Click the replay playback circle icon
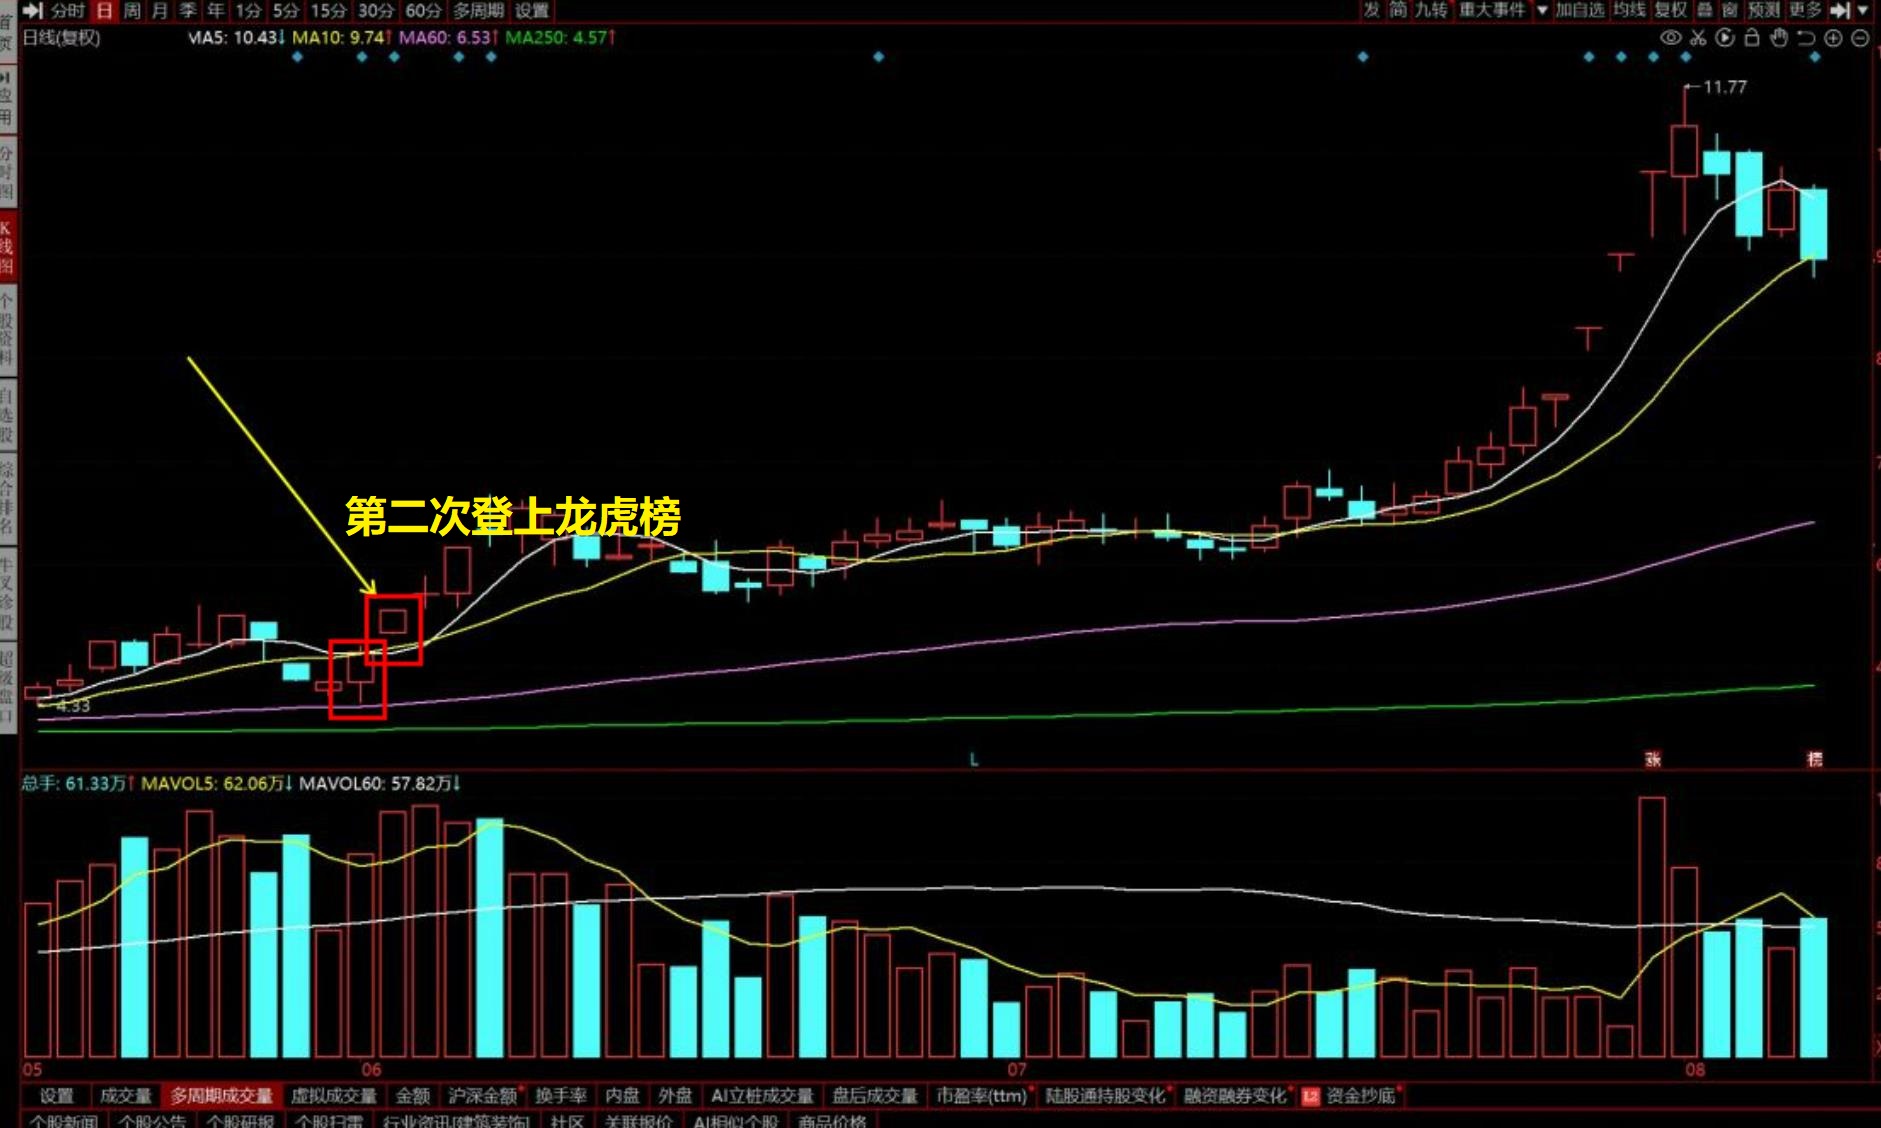Screen dimensions: 1881x1128 (1724, 38)
